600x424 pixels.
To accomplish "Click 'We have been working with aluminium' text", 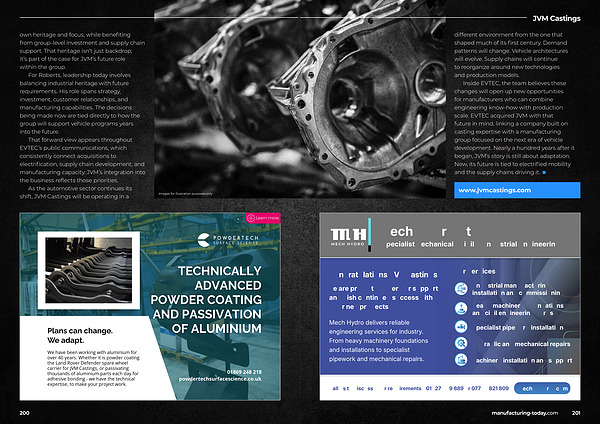I will [x=93, y=368].
